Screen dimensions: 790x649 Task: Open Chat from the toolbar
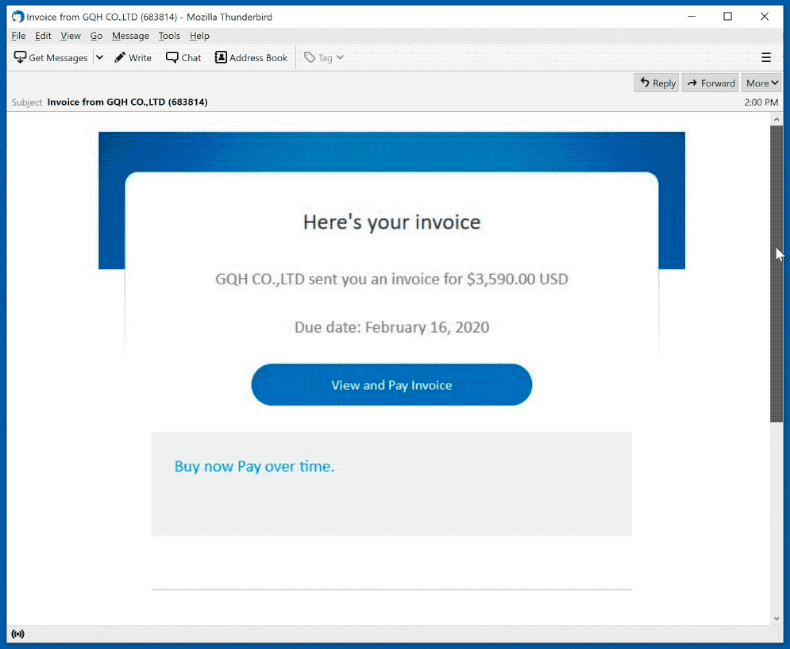(x=184, y=57)
